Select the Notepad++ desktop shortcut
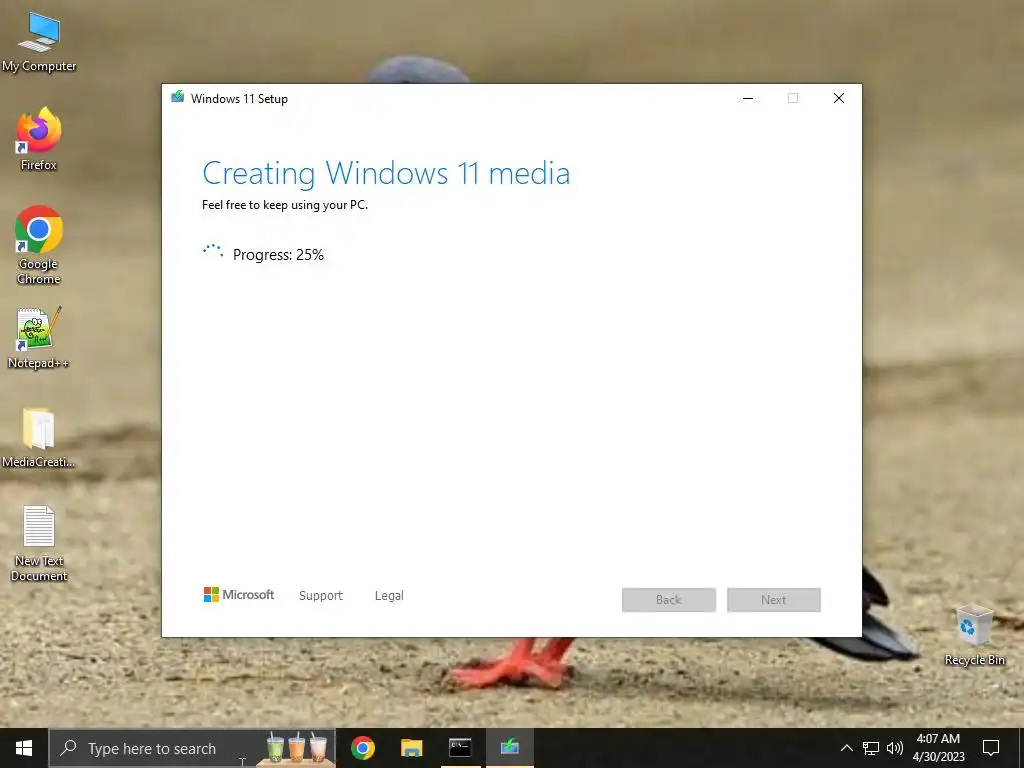 pyautogui.click(x=39, y=338)
